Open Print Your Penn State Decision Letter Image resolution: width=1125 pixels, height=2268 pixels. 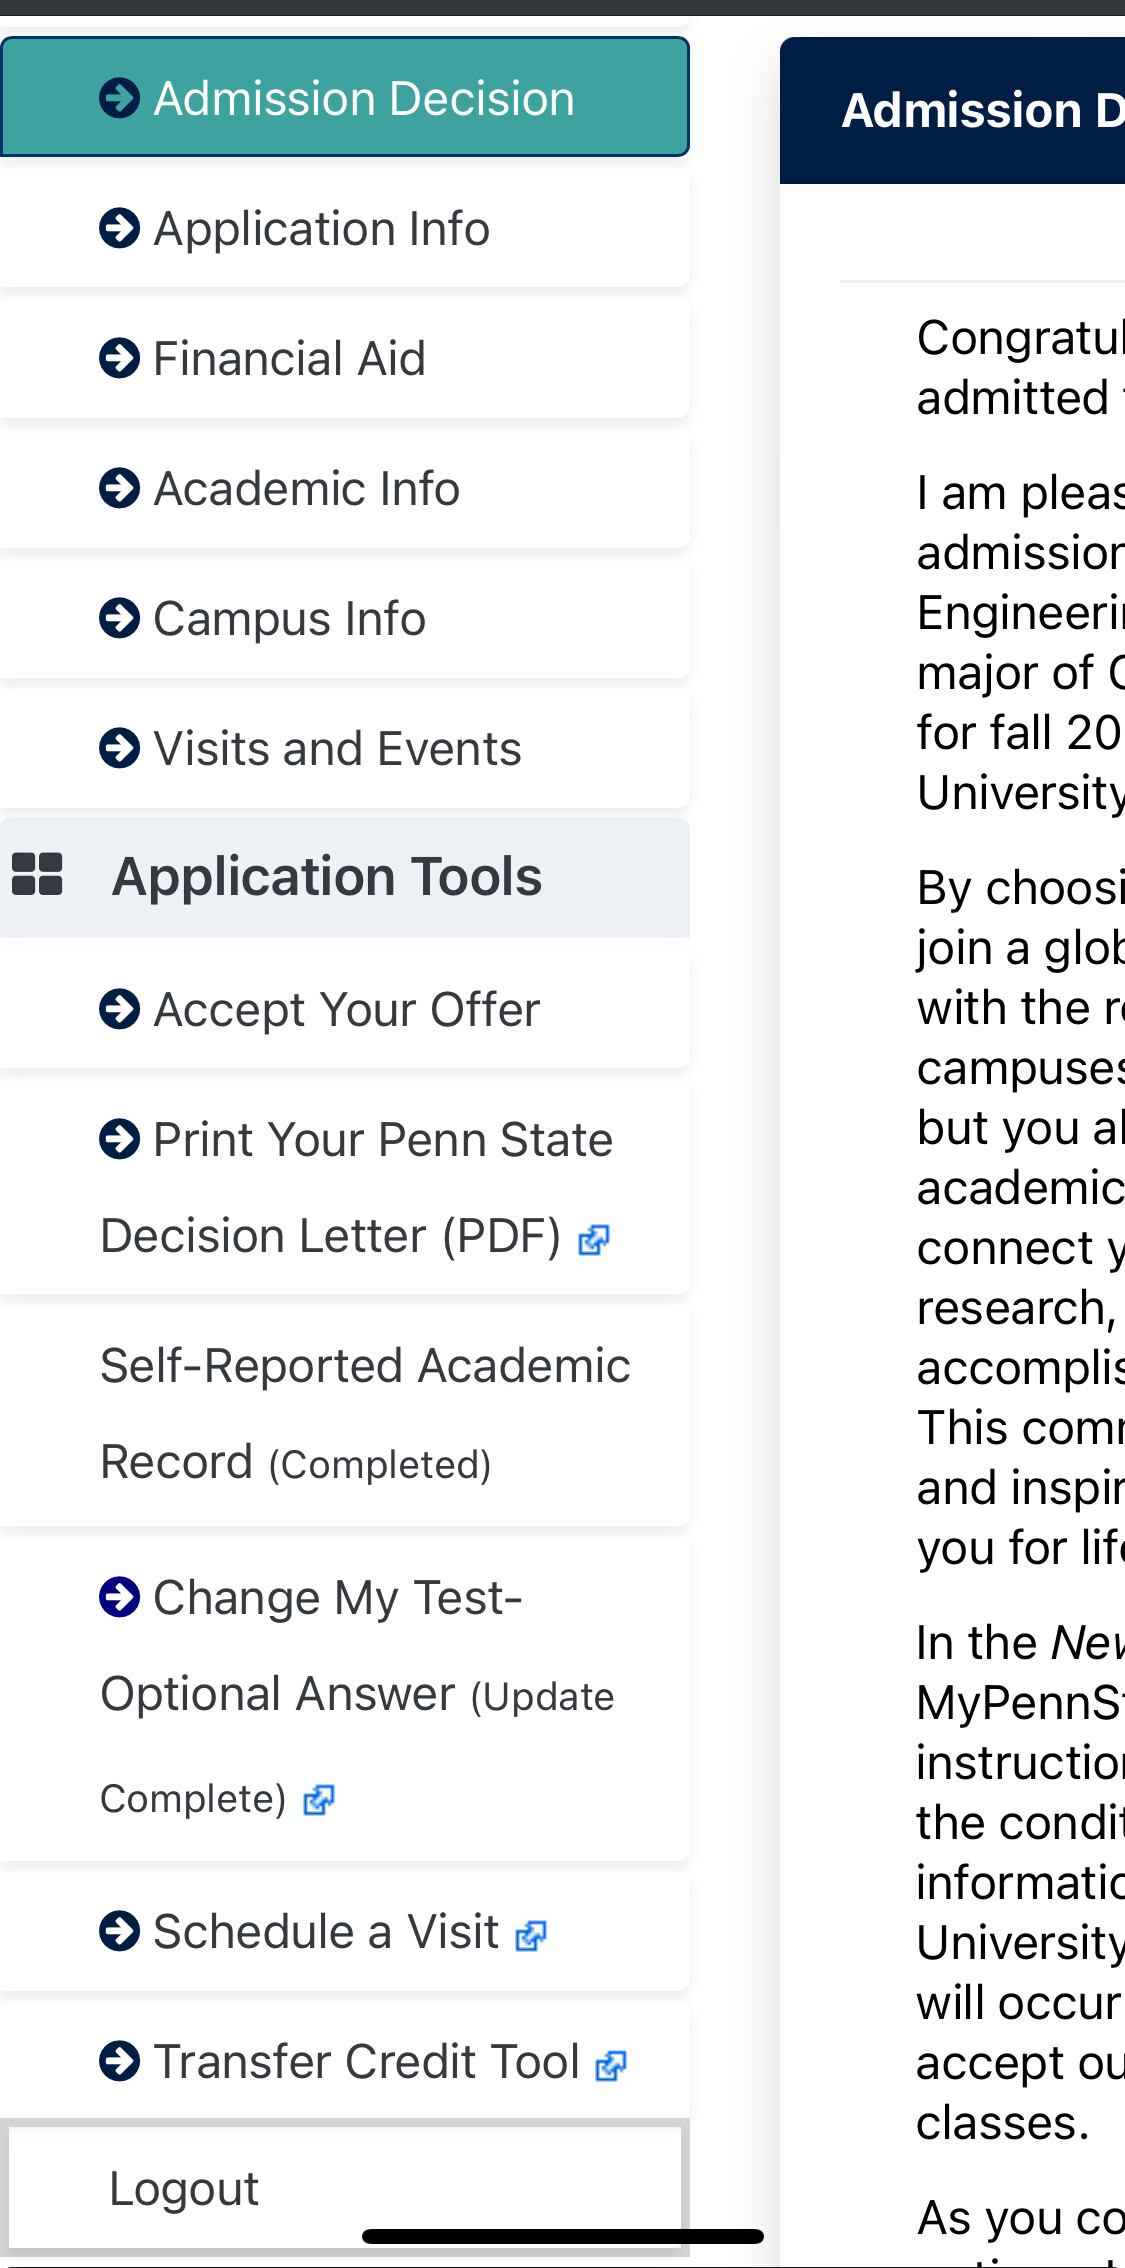coord(382,1140)
